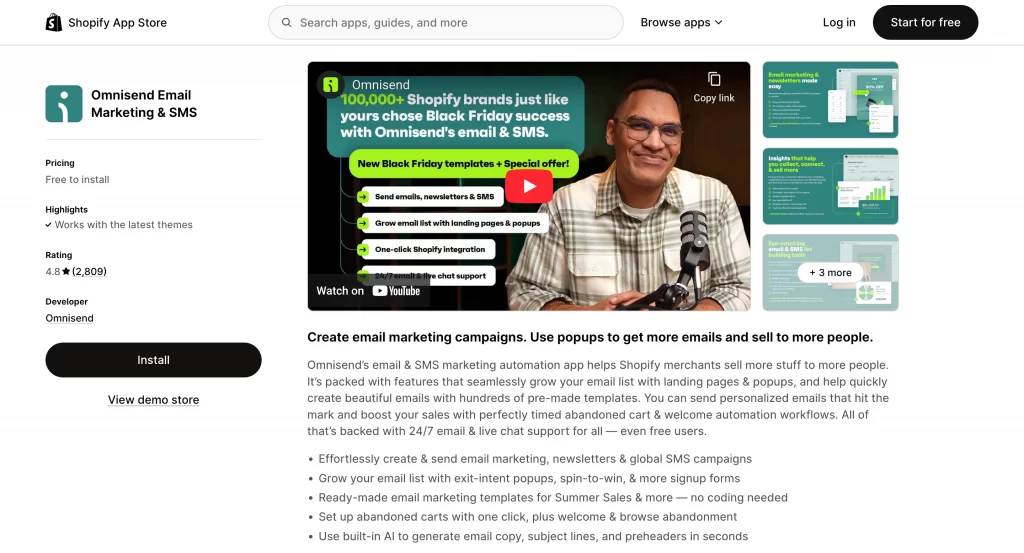1024x553 pixels.
Task: Click the Copy link icon on video
Action: pyautogui.click(x=714, y=80)
